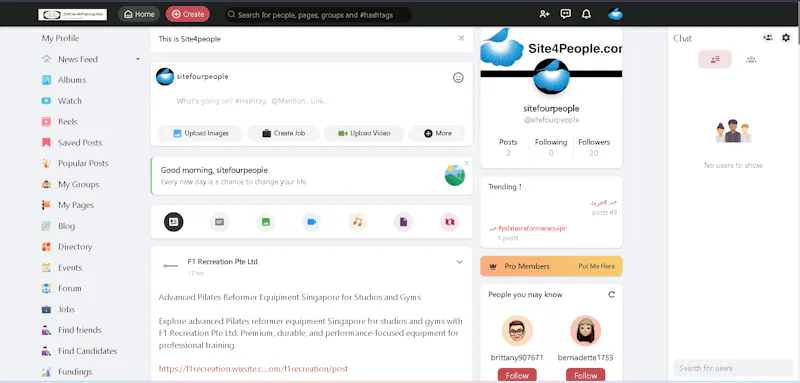800x383 pixels.
Task: Open the f1recreation.wixsite link
Action: 253,368
